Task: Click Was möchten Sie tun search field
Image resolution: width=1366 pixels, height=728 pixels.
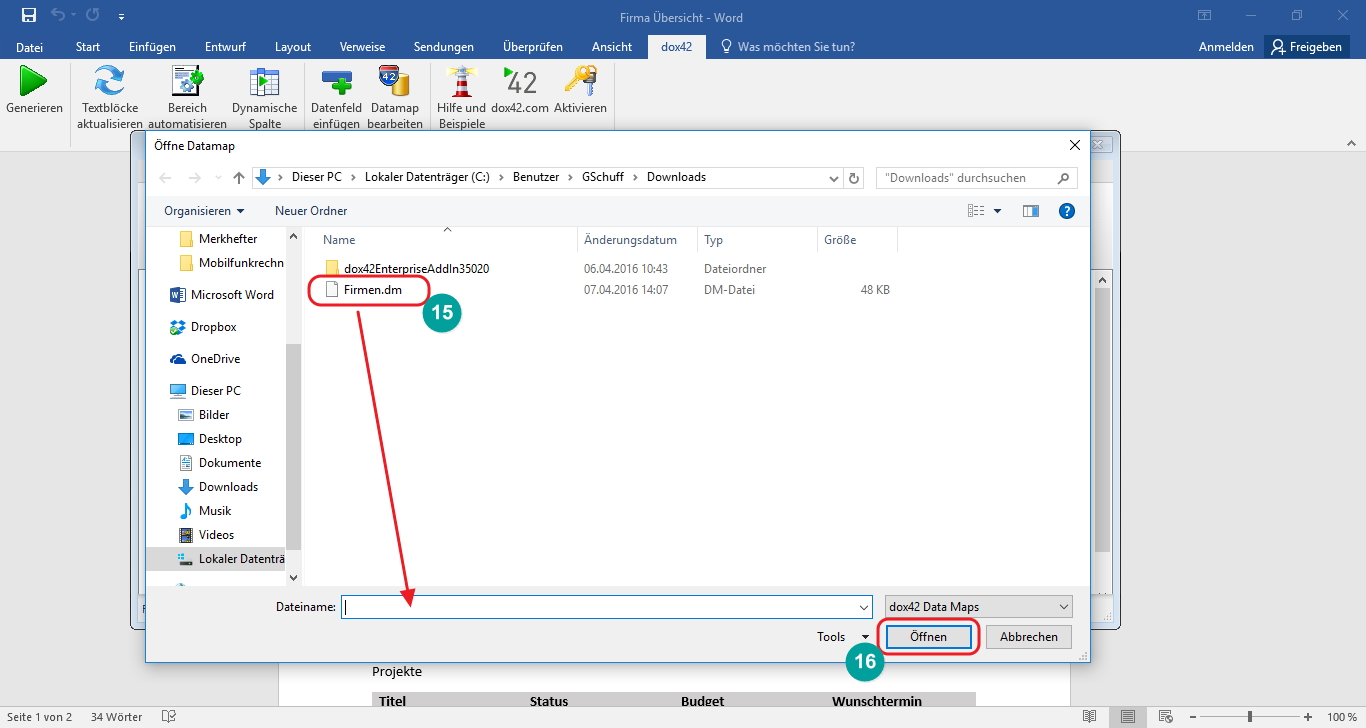Action: (x=788, y=47)
